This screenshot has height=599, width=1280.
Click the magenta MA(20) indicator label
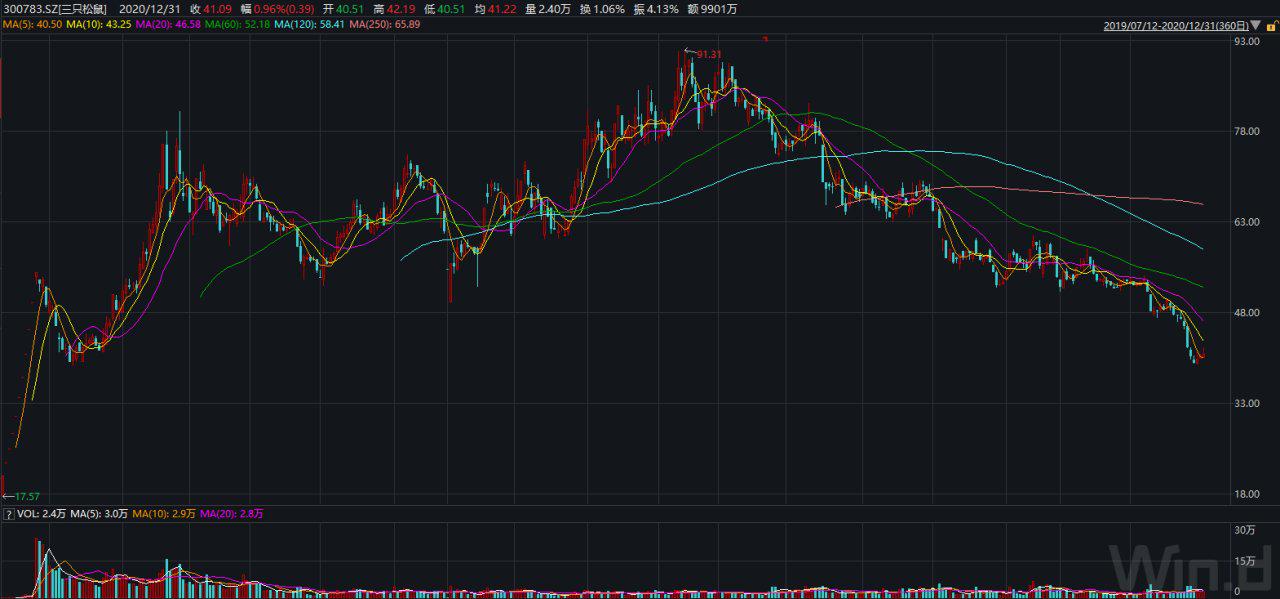tap(173, 23)
